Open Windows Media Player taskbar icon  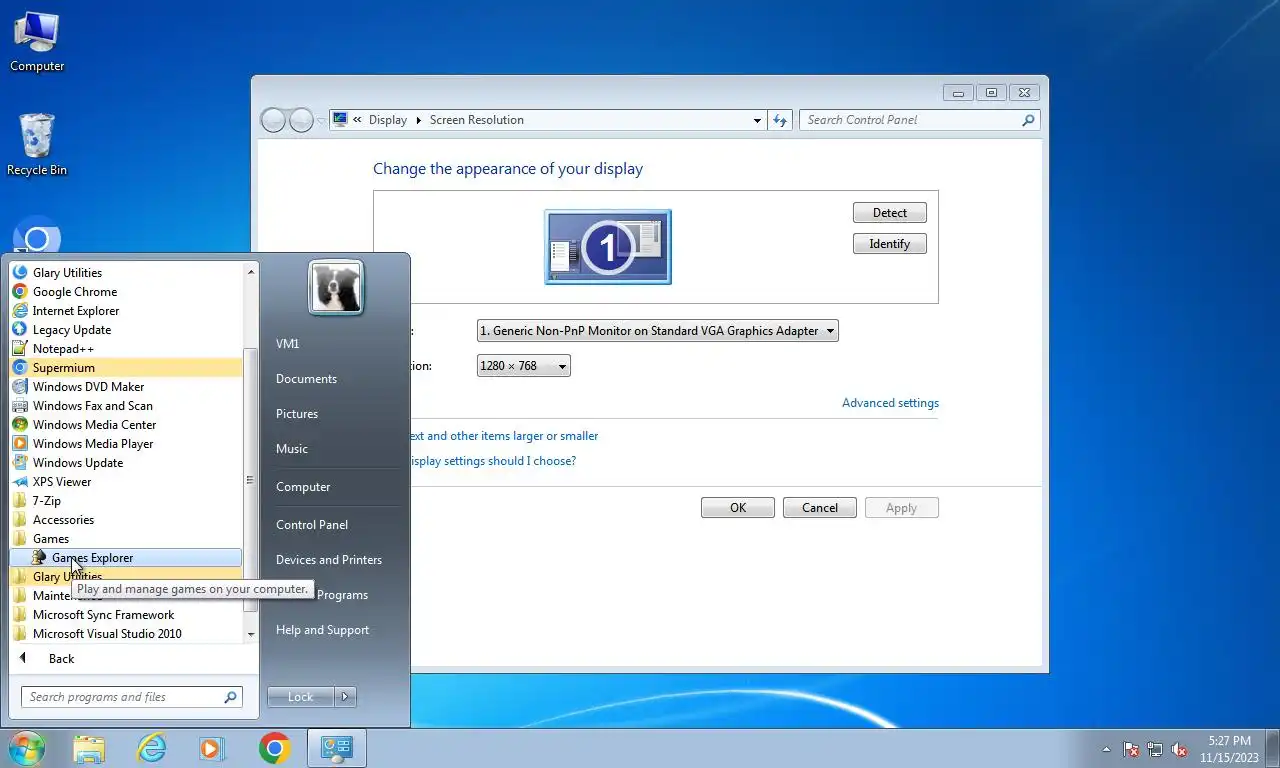pyautogui.click(x=211, y=748)
